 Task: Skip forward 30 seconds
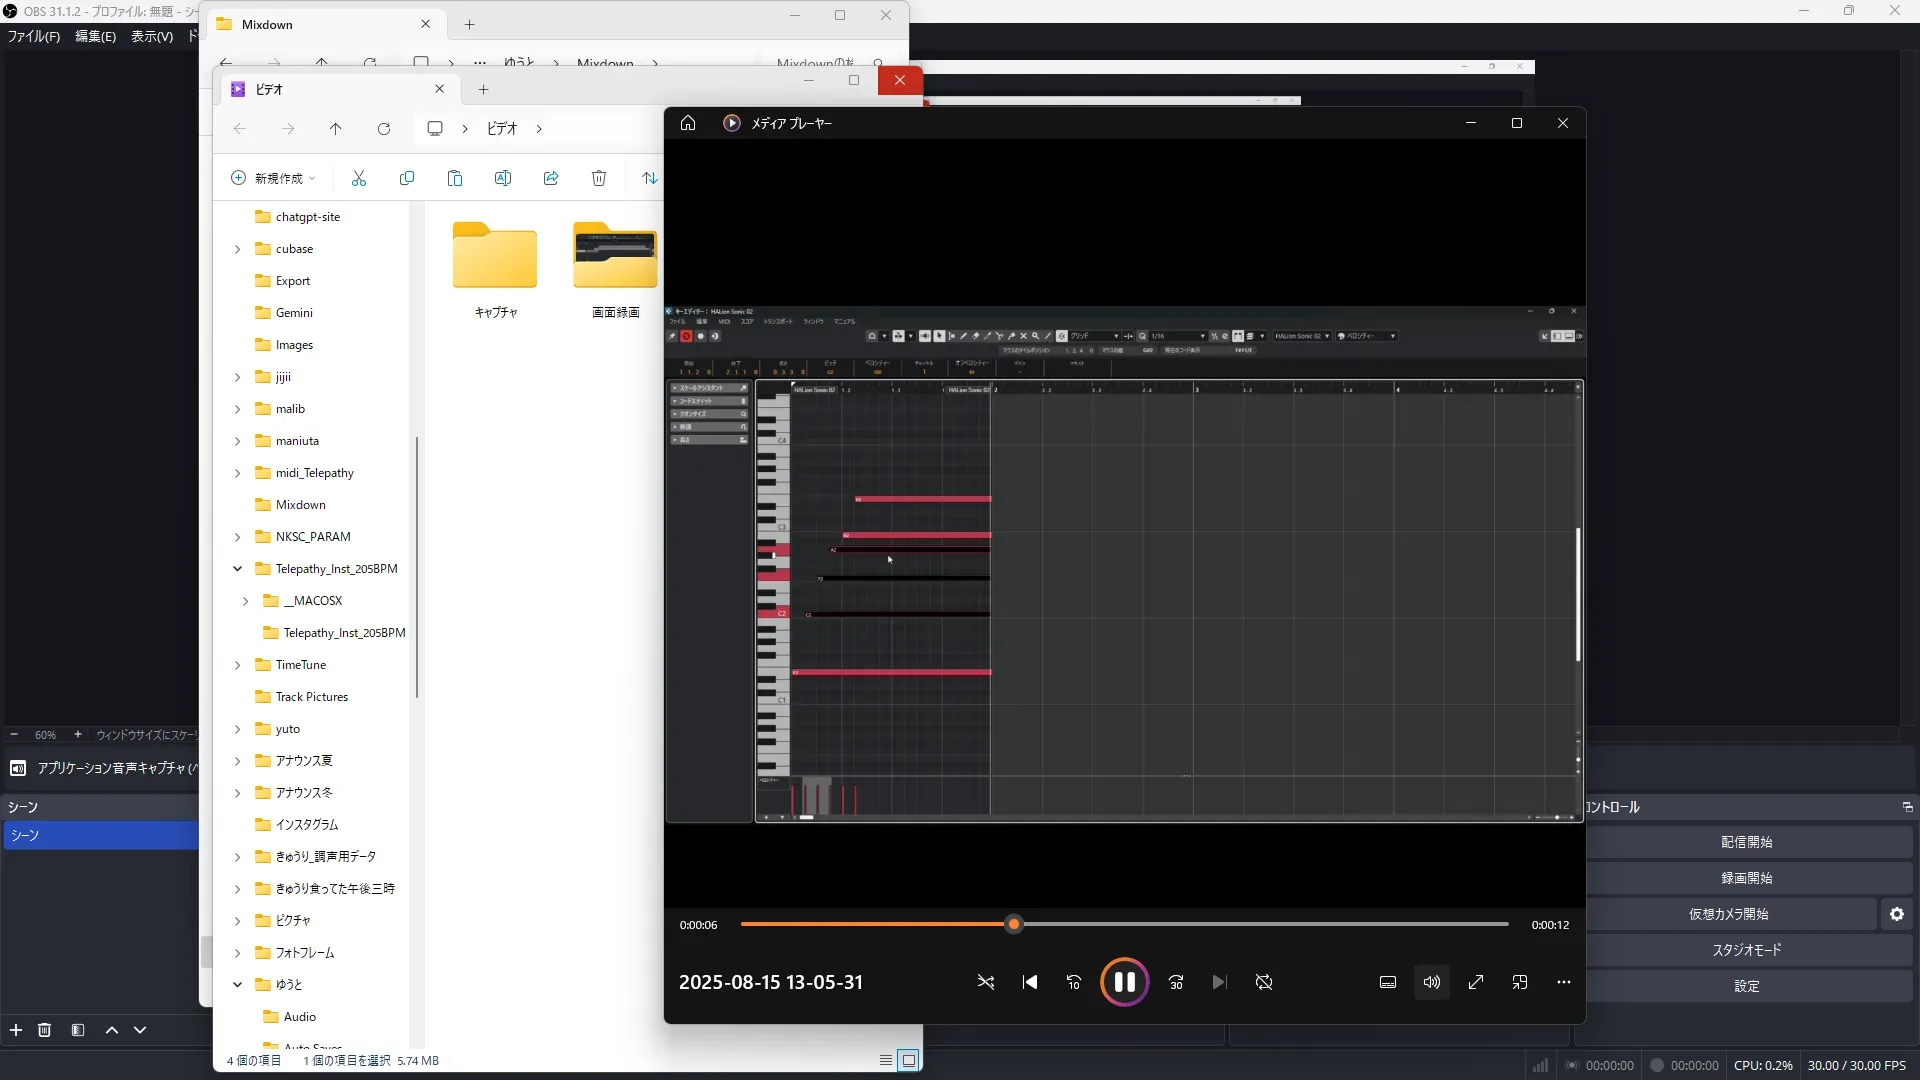coord(1176,982)
